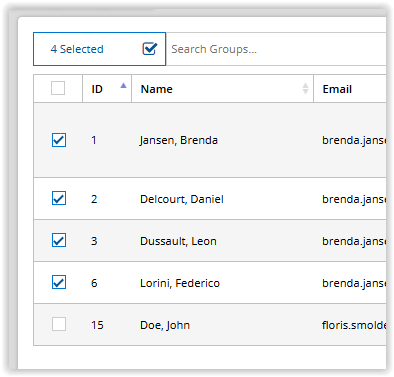Check the Doe, John row checkbox
The image size is (394, 377).
(59, 324)
